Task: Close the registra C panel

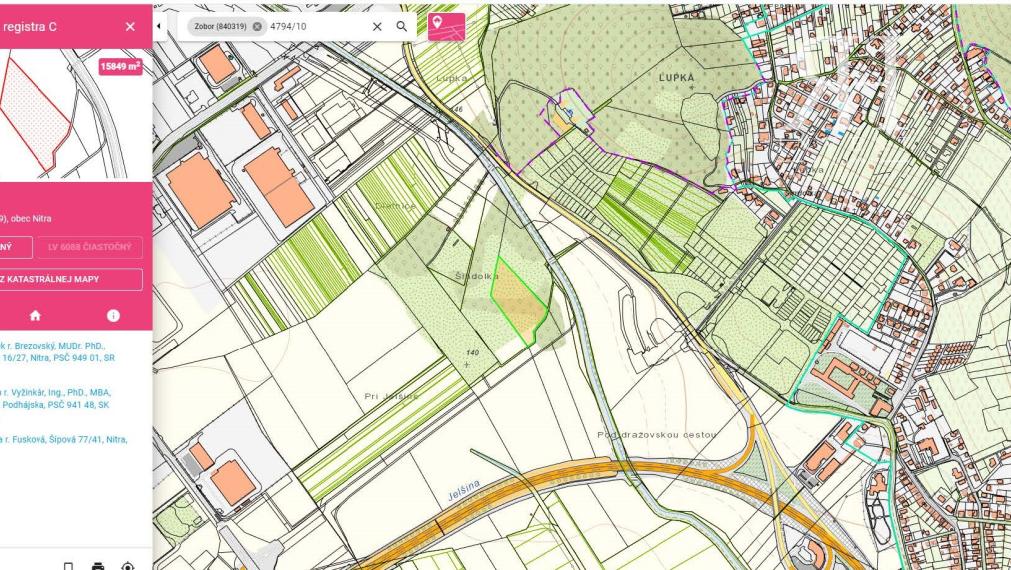Action: (130, 27)
